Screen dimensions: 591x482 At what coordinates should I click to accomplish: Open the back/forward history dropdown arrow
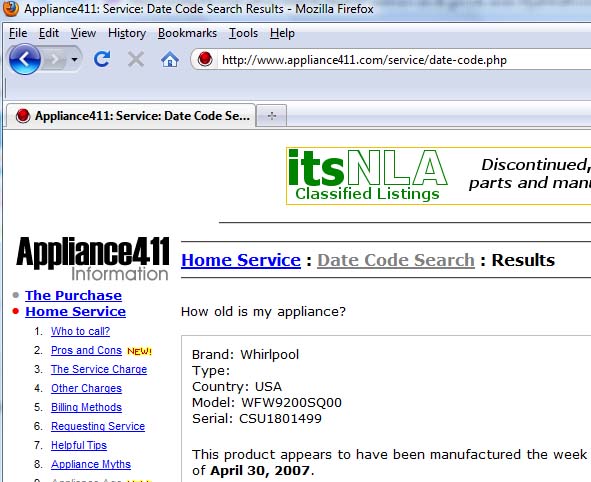pyautogui.click(x=75, y=60)
